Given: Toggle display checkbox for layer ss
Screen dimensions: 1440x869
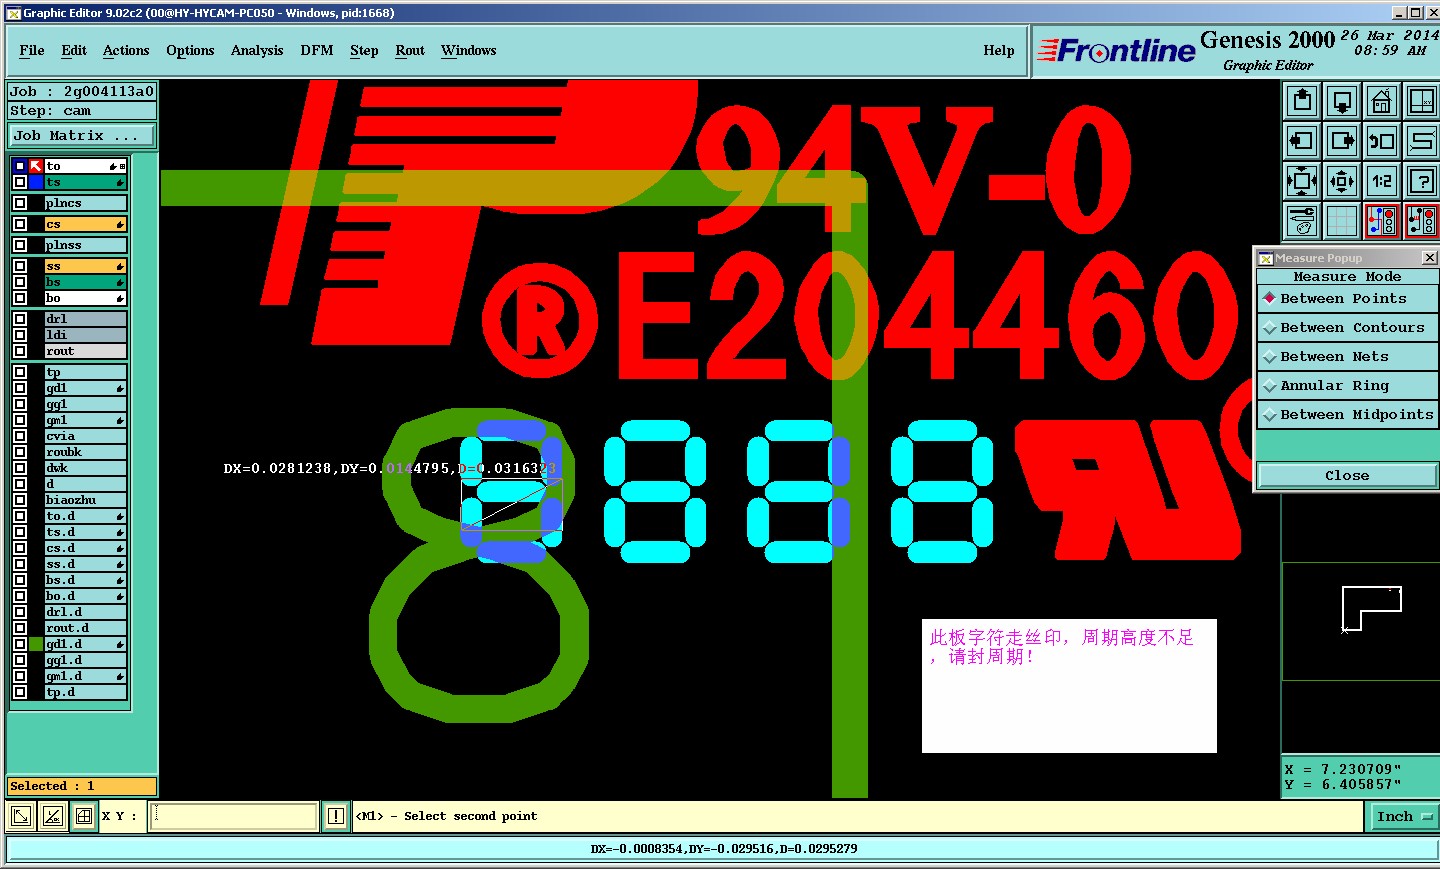Looking at the screenshot, I should [x=20, y=266].
